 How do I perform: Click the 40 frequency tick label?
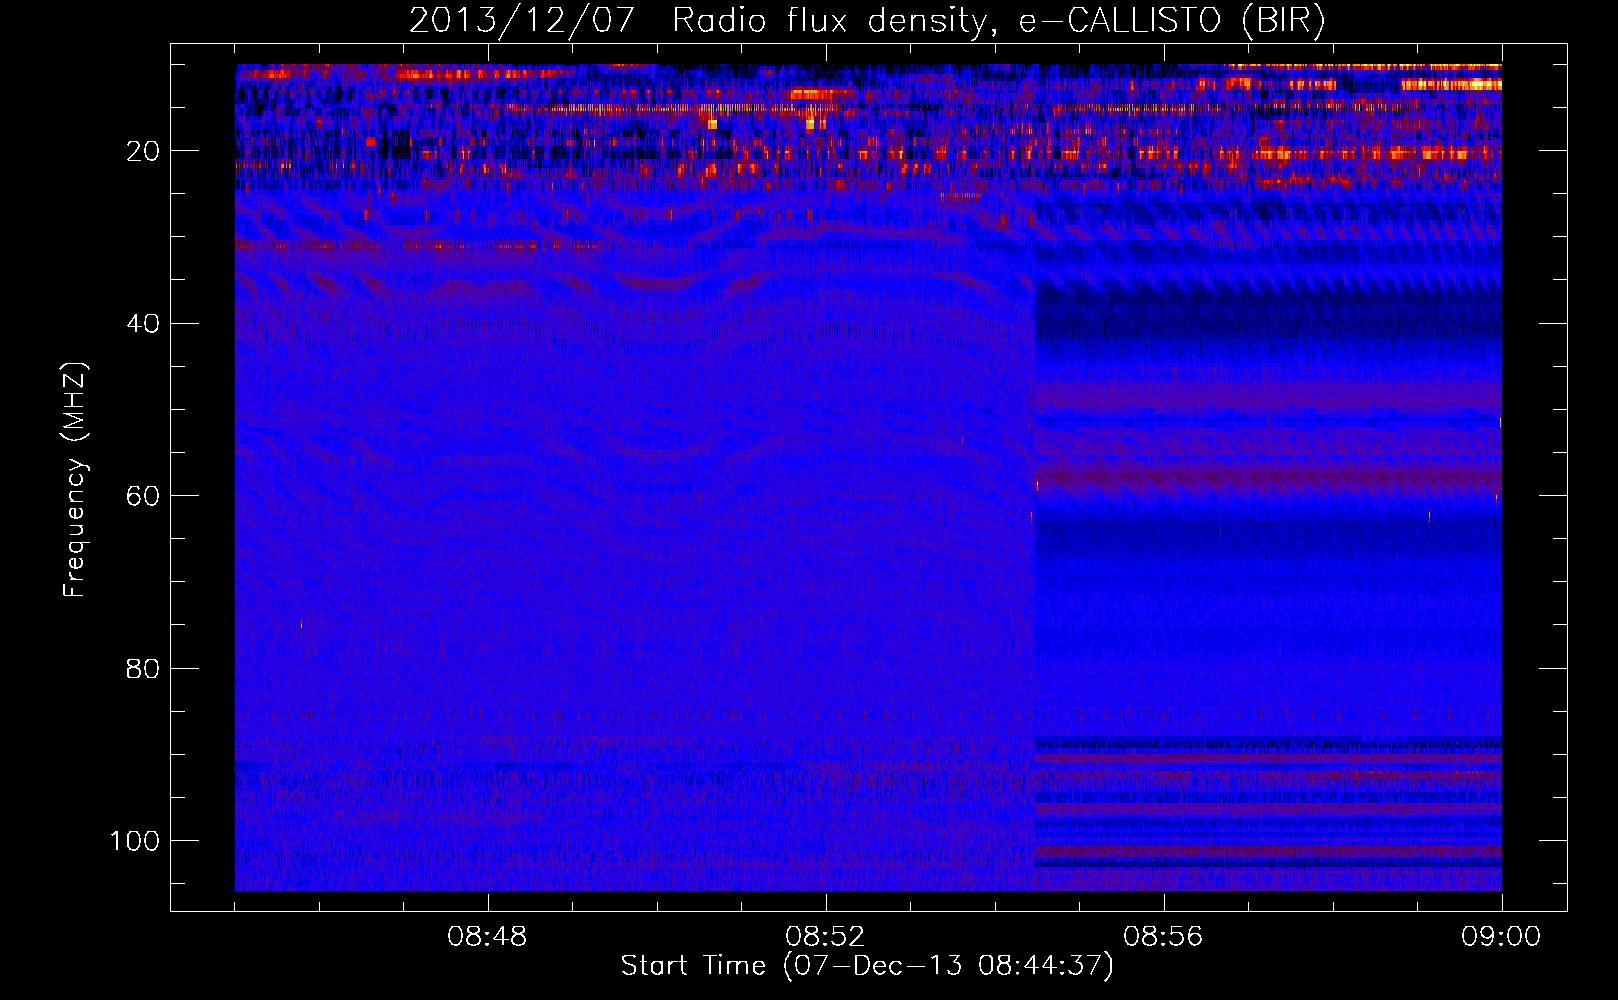click(x=143, y=324)
